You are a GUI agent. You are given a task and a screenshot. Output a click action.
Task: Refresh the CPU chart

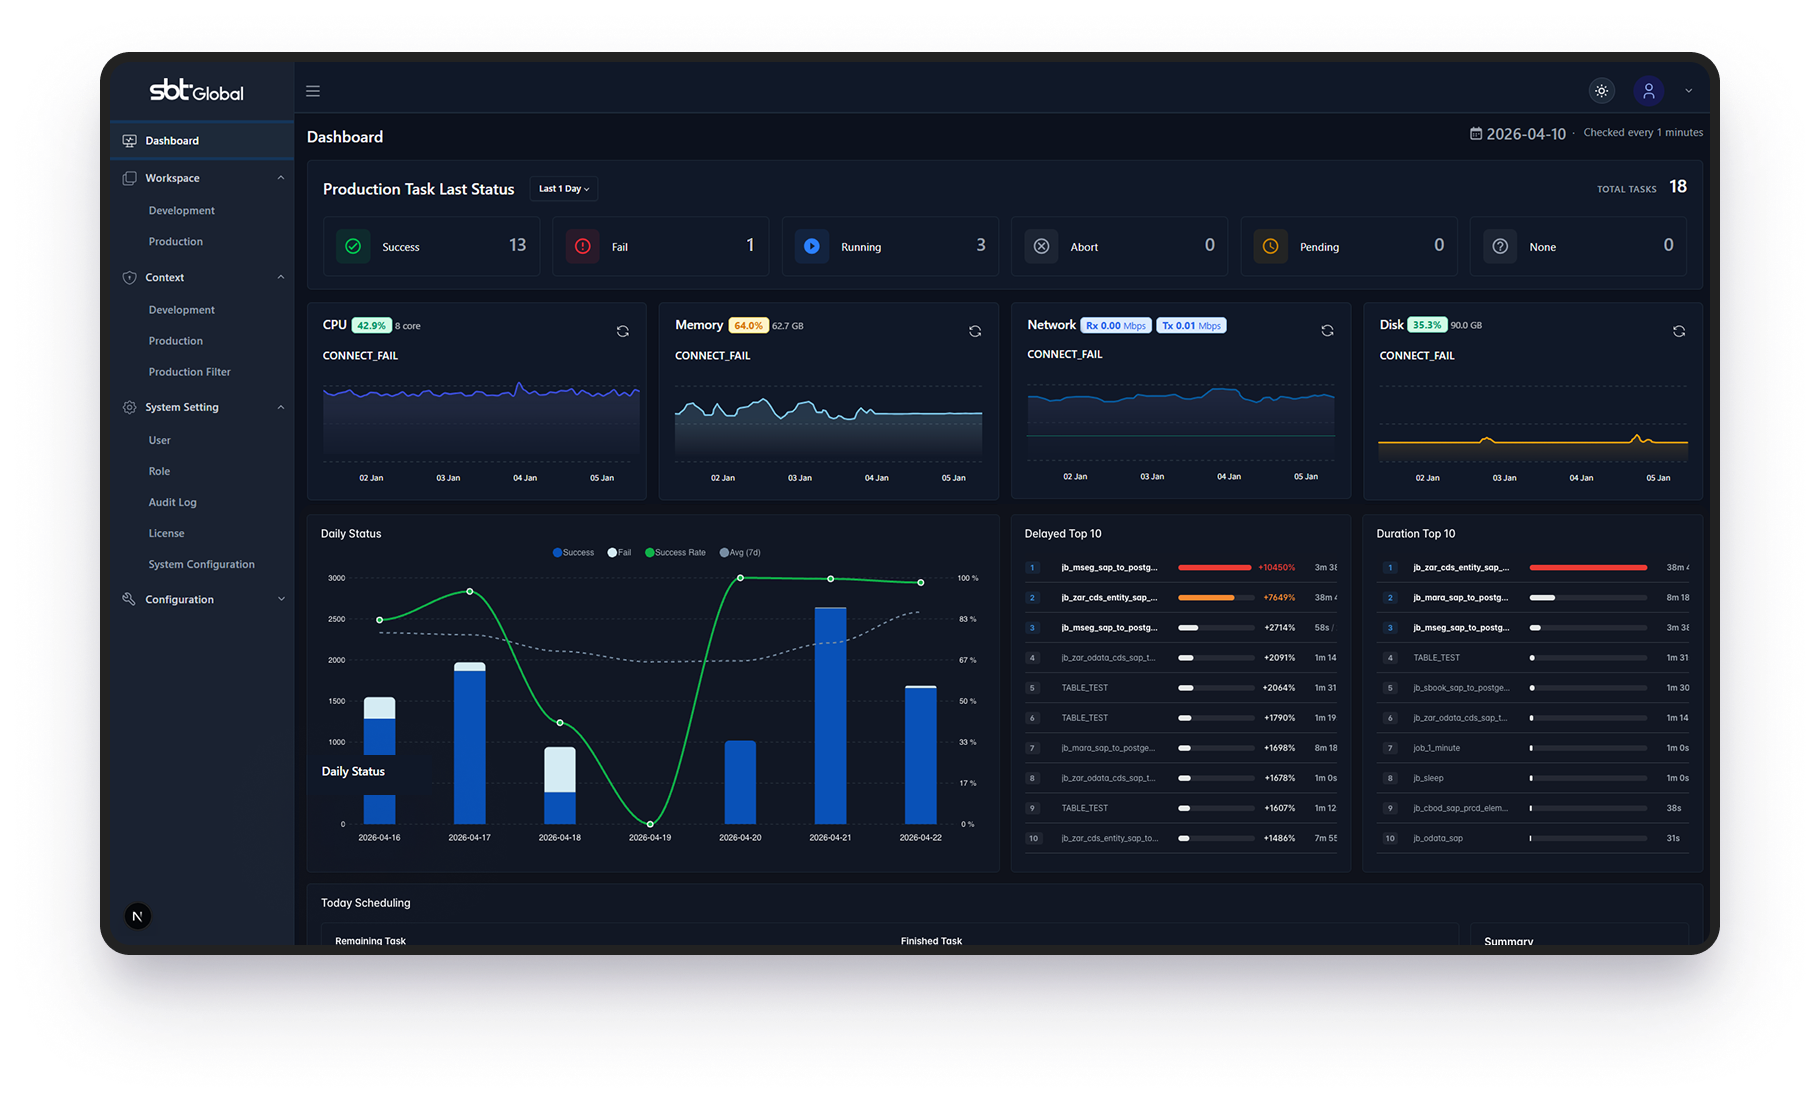tap(623, 331)
